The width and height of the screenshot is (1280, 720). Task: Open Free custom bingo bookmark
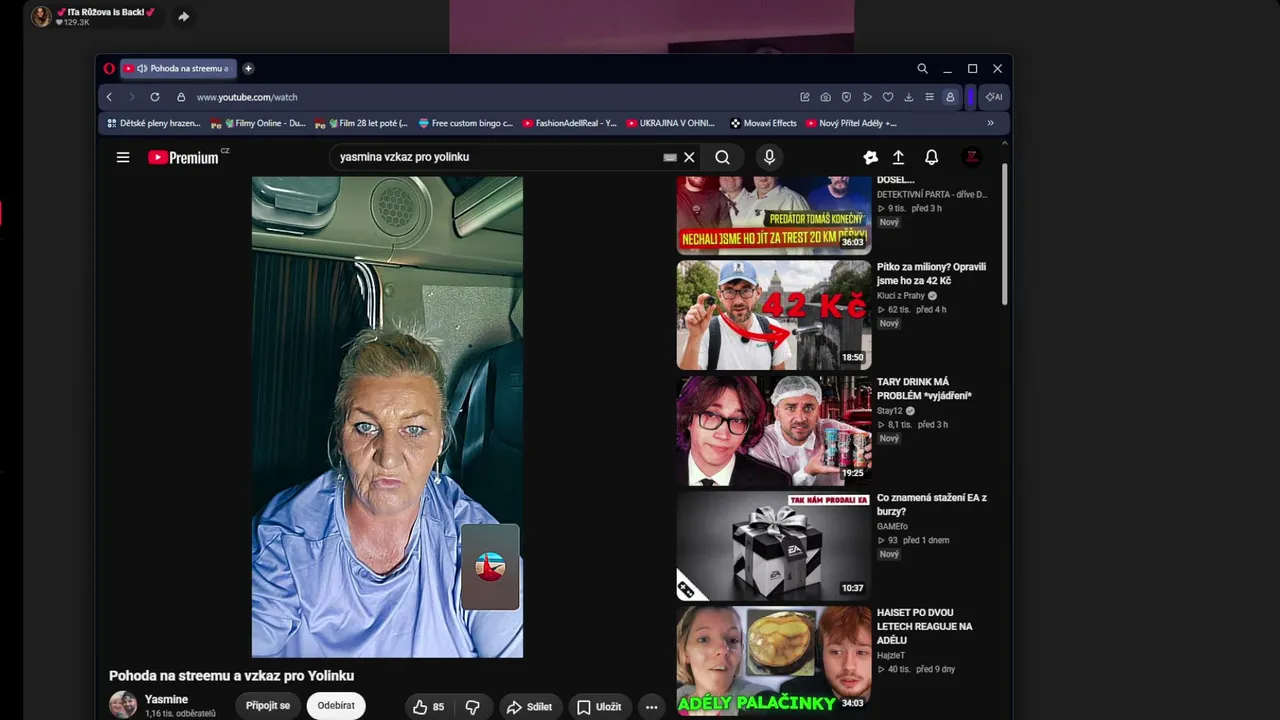click(465, 123)
